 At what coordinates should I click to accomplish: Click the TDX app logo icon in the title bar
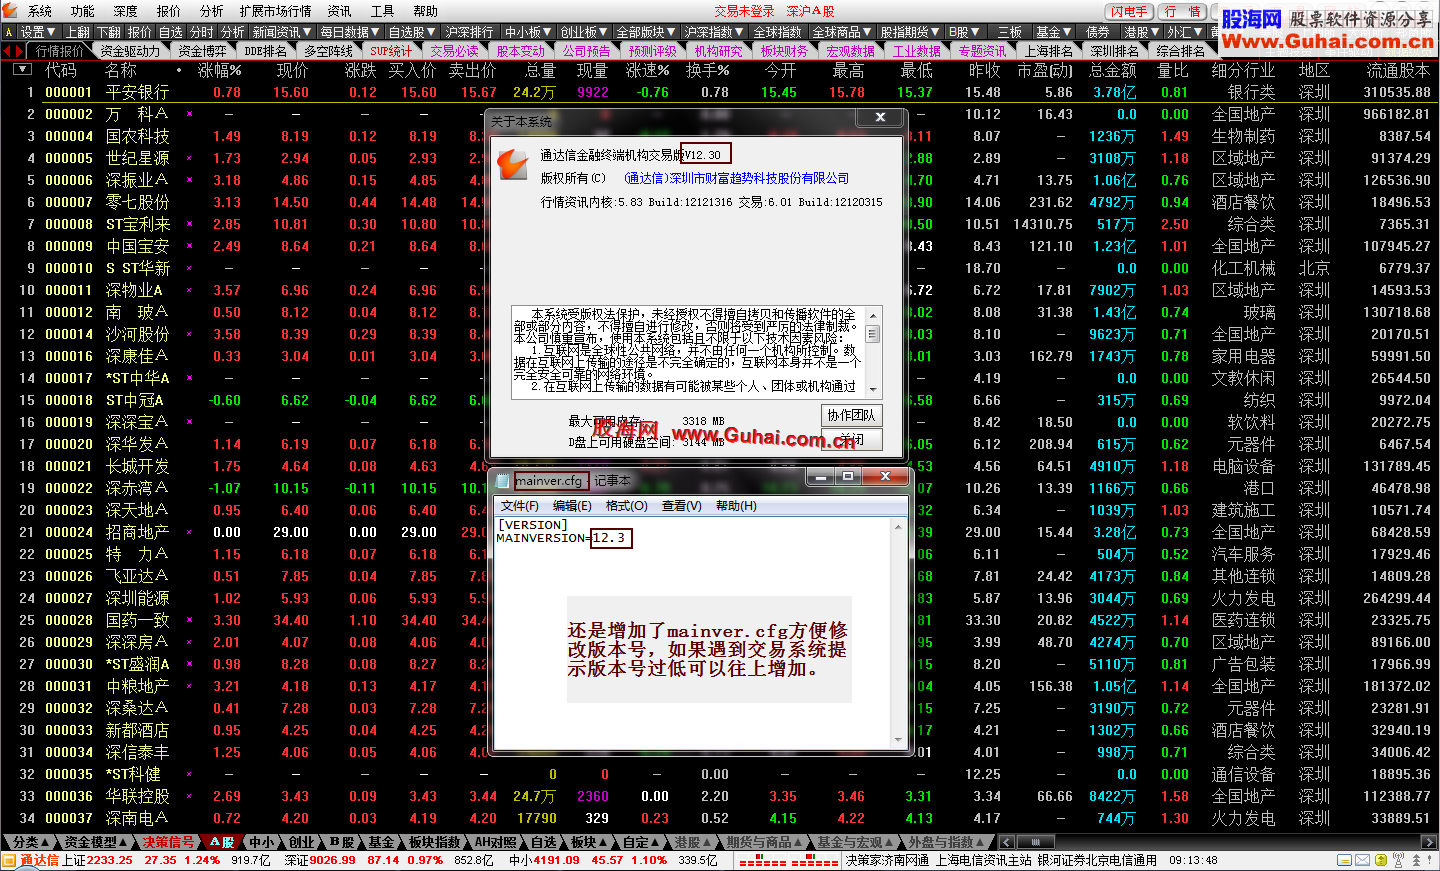pos(9,11)
